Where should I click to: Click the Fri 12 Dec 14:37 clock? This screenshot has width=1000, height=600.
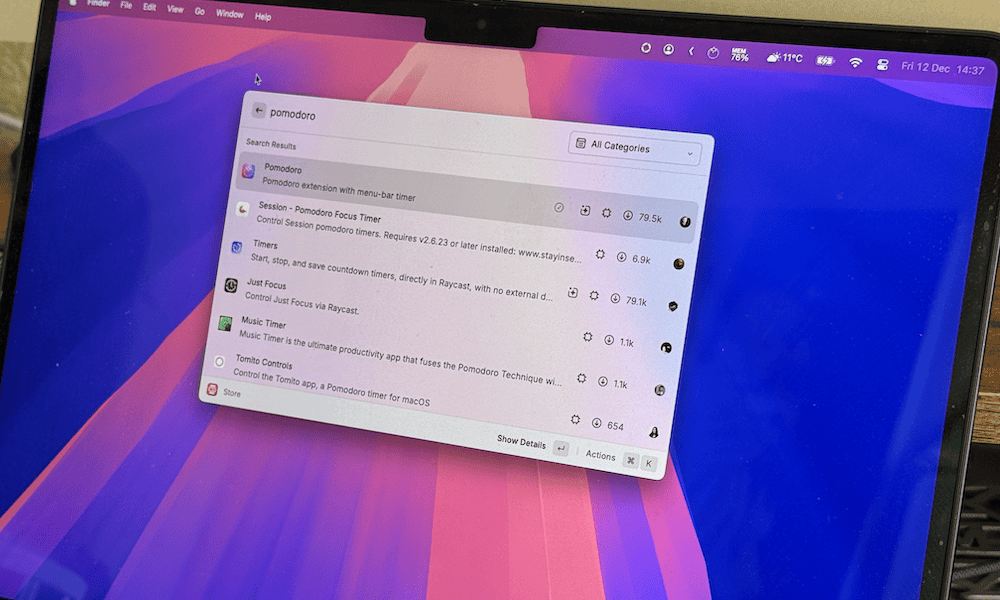click(943, 68)
